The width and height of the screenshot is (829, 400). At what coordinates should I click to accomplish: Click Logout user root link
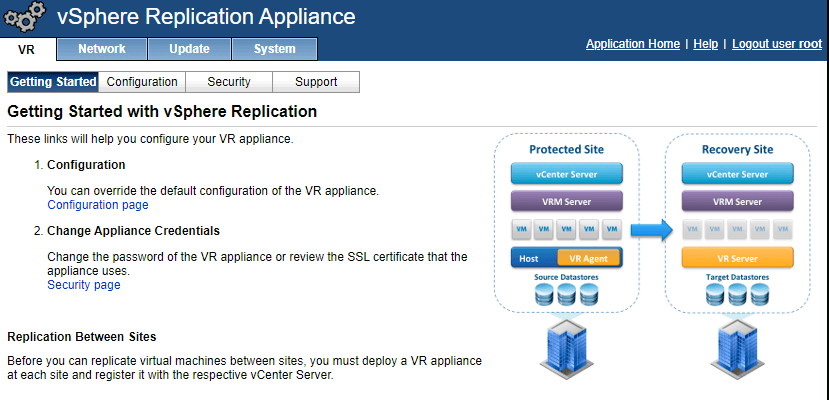coord(777,44)
